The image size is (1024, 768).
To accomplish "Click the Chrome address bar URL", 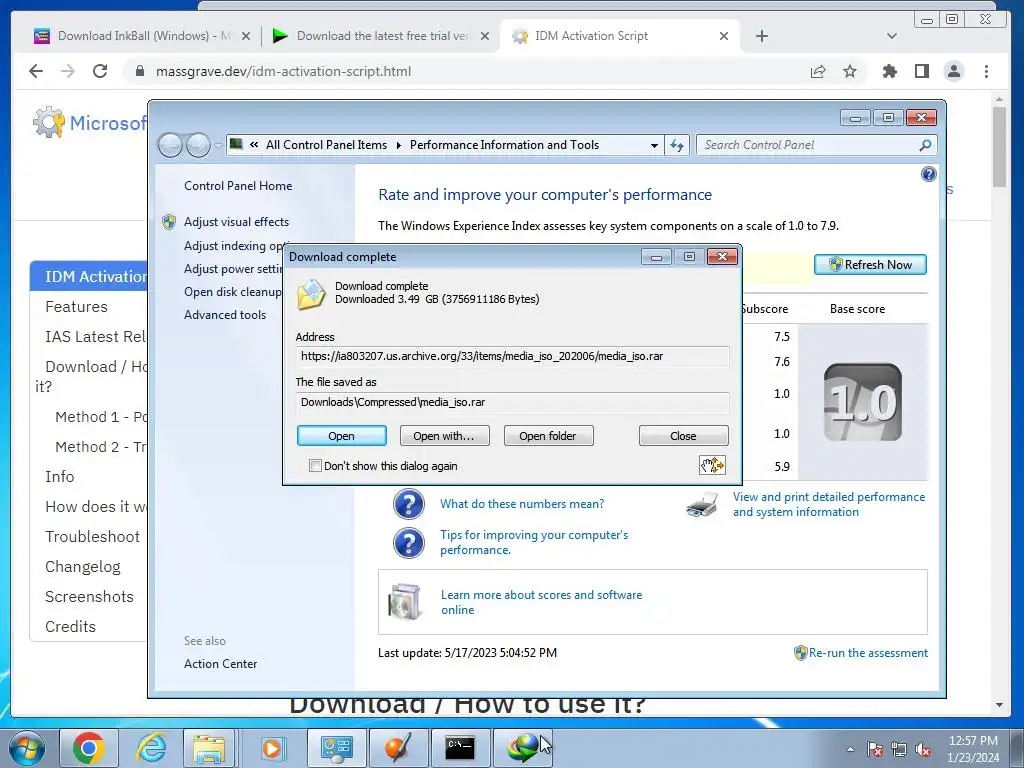I will pos(283,71).
